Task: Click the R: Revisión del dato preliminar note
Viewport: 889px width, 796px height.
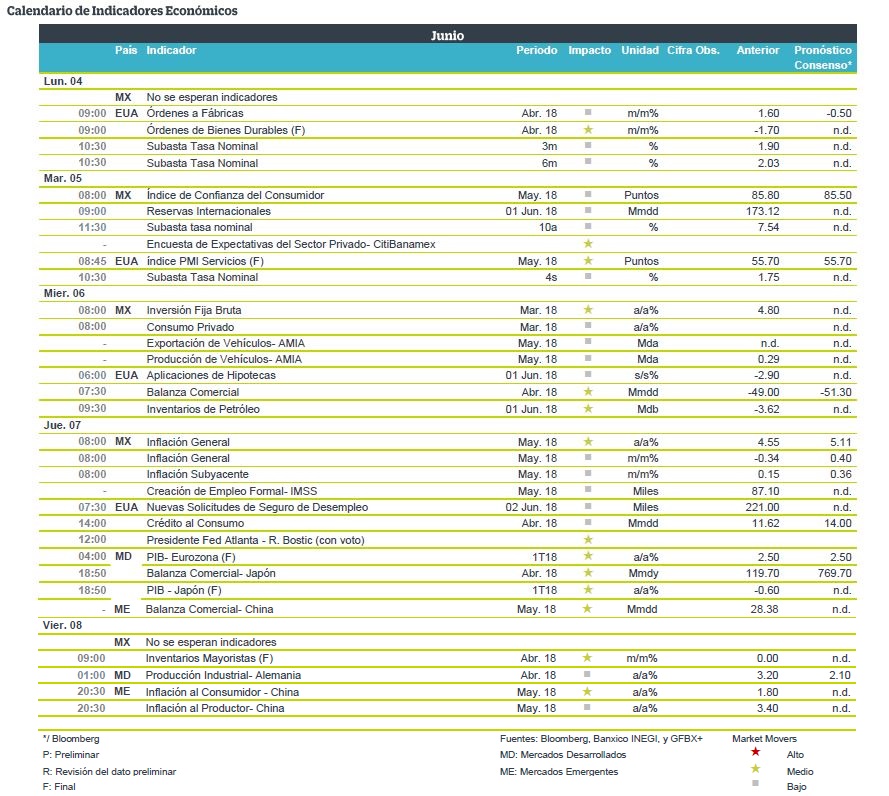Action: 109,772
